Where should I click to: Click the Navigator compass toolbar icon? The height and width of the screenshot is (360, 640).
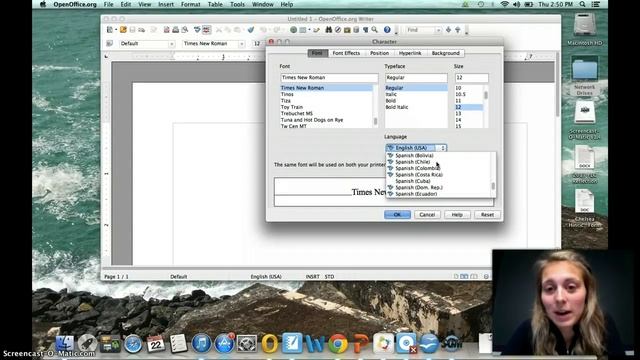[x=338, y=30]
